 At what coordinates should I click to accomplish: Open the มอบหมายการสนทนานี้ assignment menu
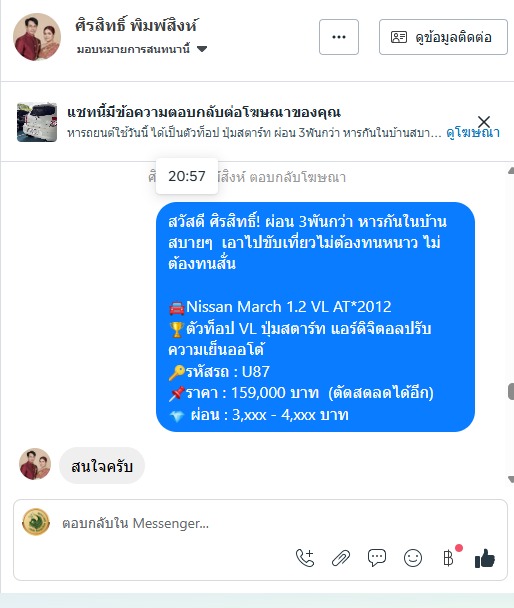(x=142, y=49)
